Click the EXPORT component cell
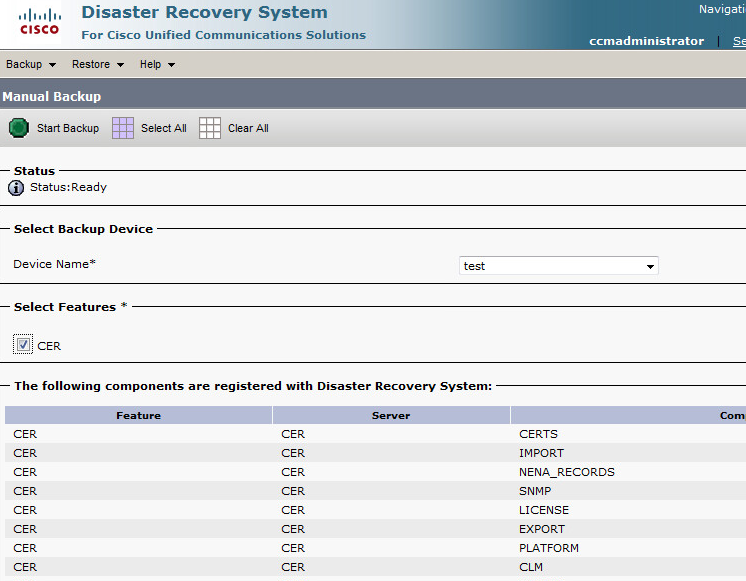Image resolution: width=746 pixels, height=581 pixels. click(x=542, y=529)
